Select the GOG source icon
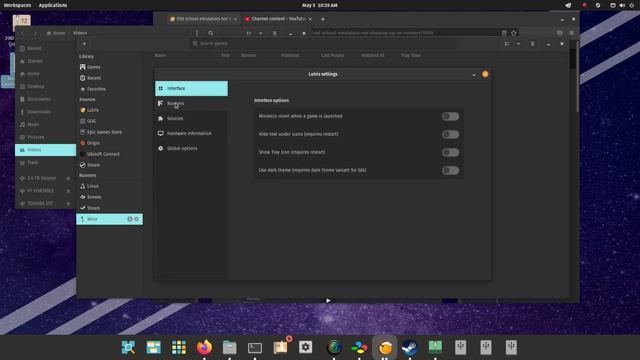 click(82, 121)
